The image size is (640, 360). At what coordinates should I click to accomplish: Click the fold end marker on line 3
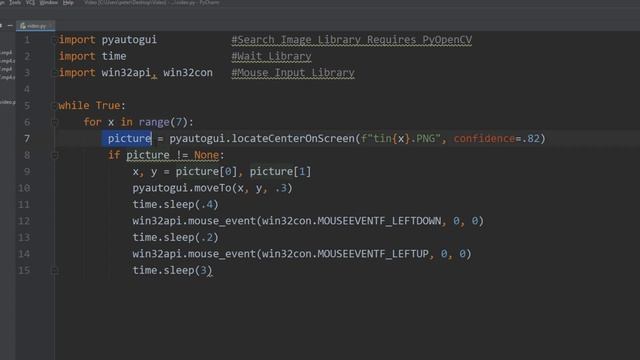[54, 73]
